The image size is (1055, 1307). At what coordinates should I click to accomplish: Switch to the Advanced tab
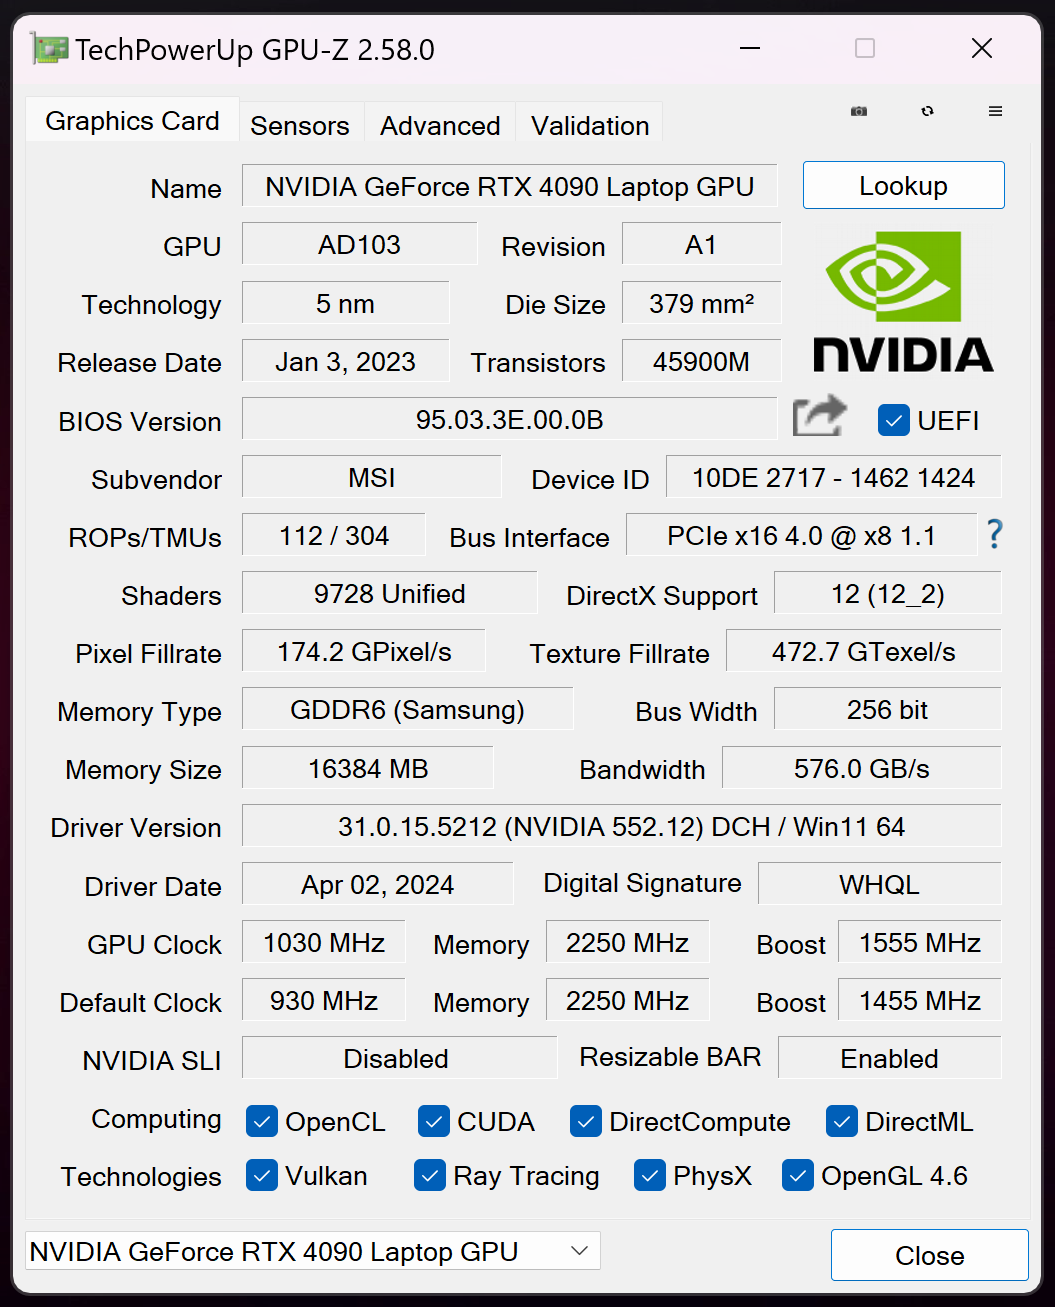[x=440, y=126]
